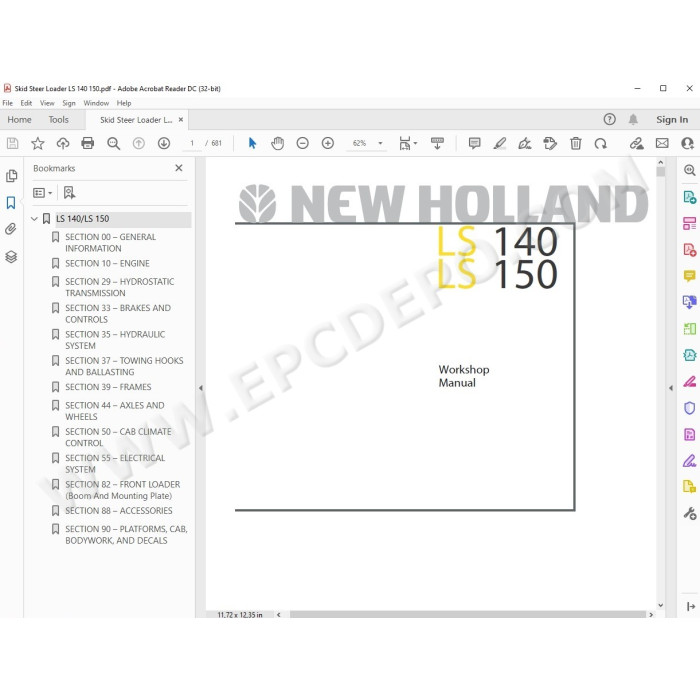Screen dimensions: 700x700
Task: Open the Edit menu
Action: click(x=26, y=103)
